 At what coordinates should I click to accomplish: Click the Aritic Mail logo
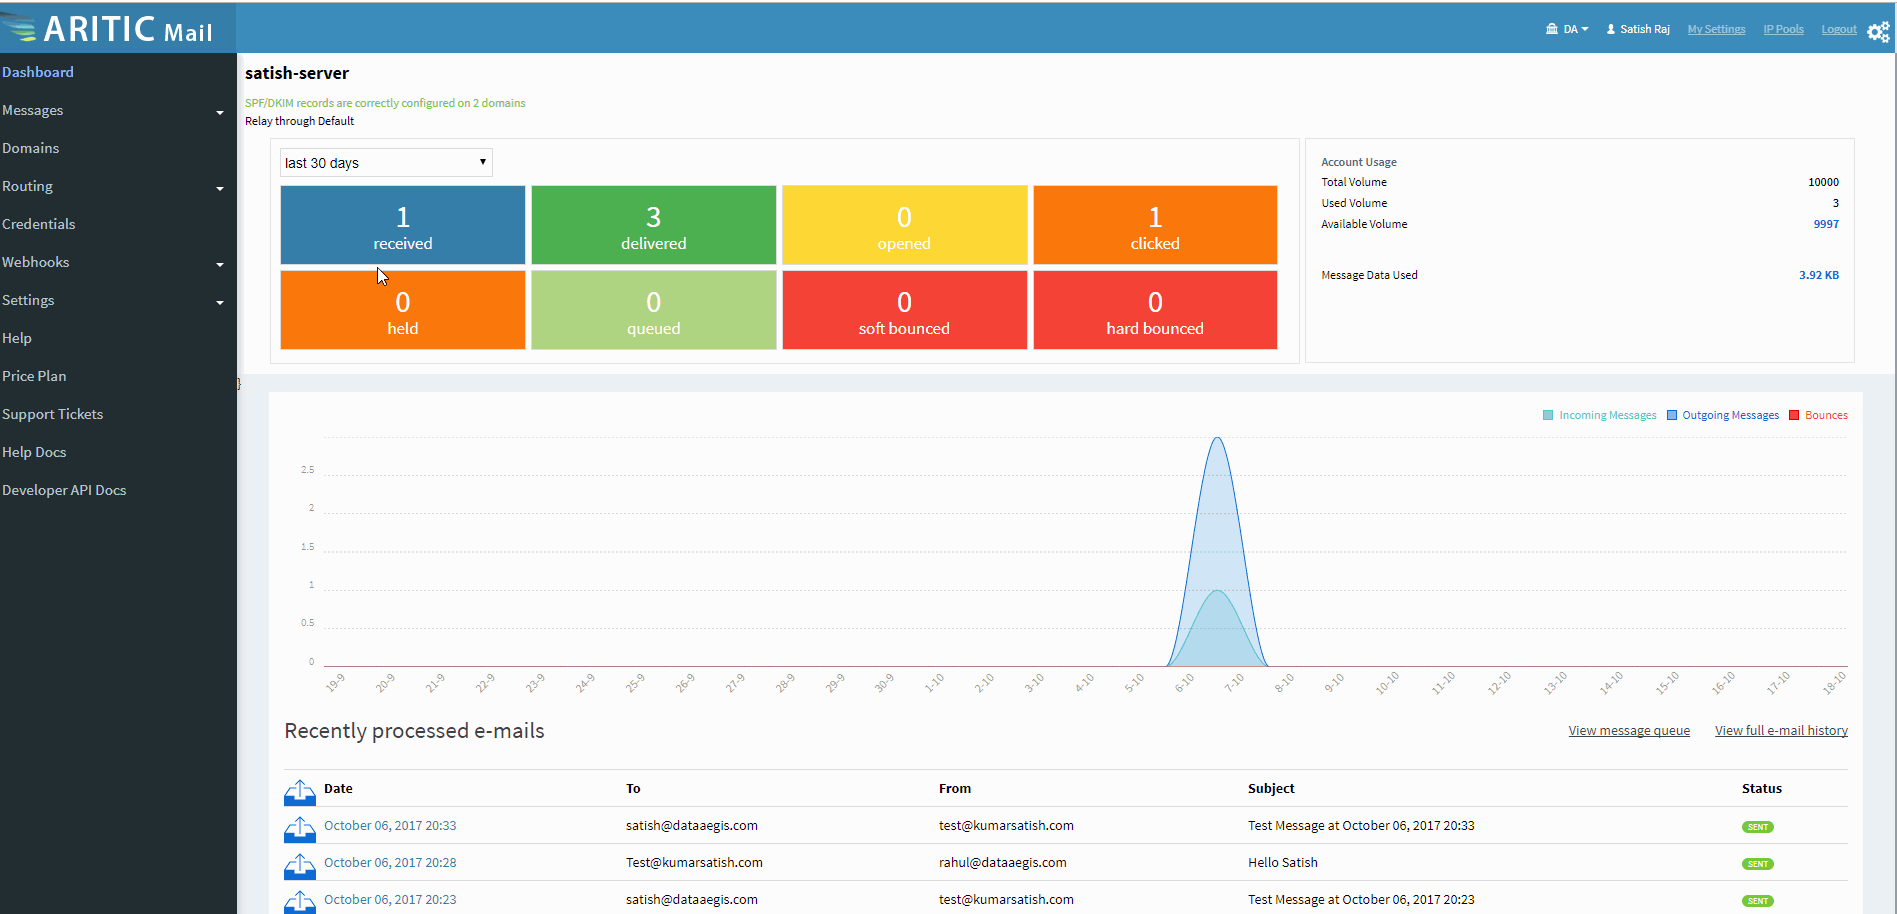point(108,29)
